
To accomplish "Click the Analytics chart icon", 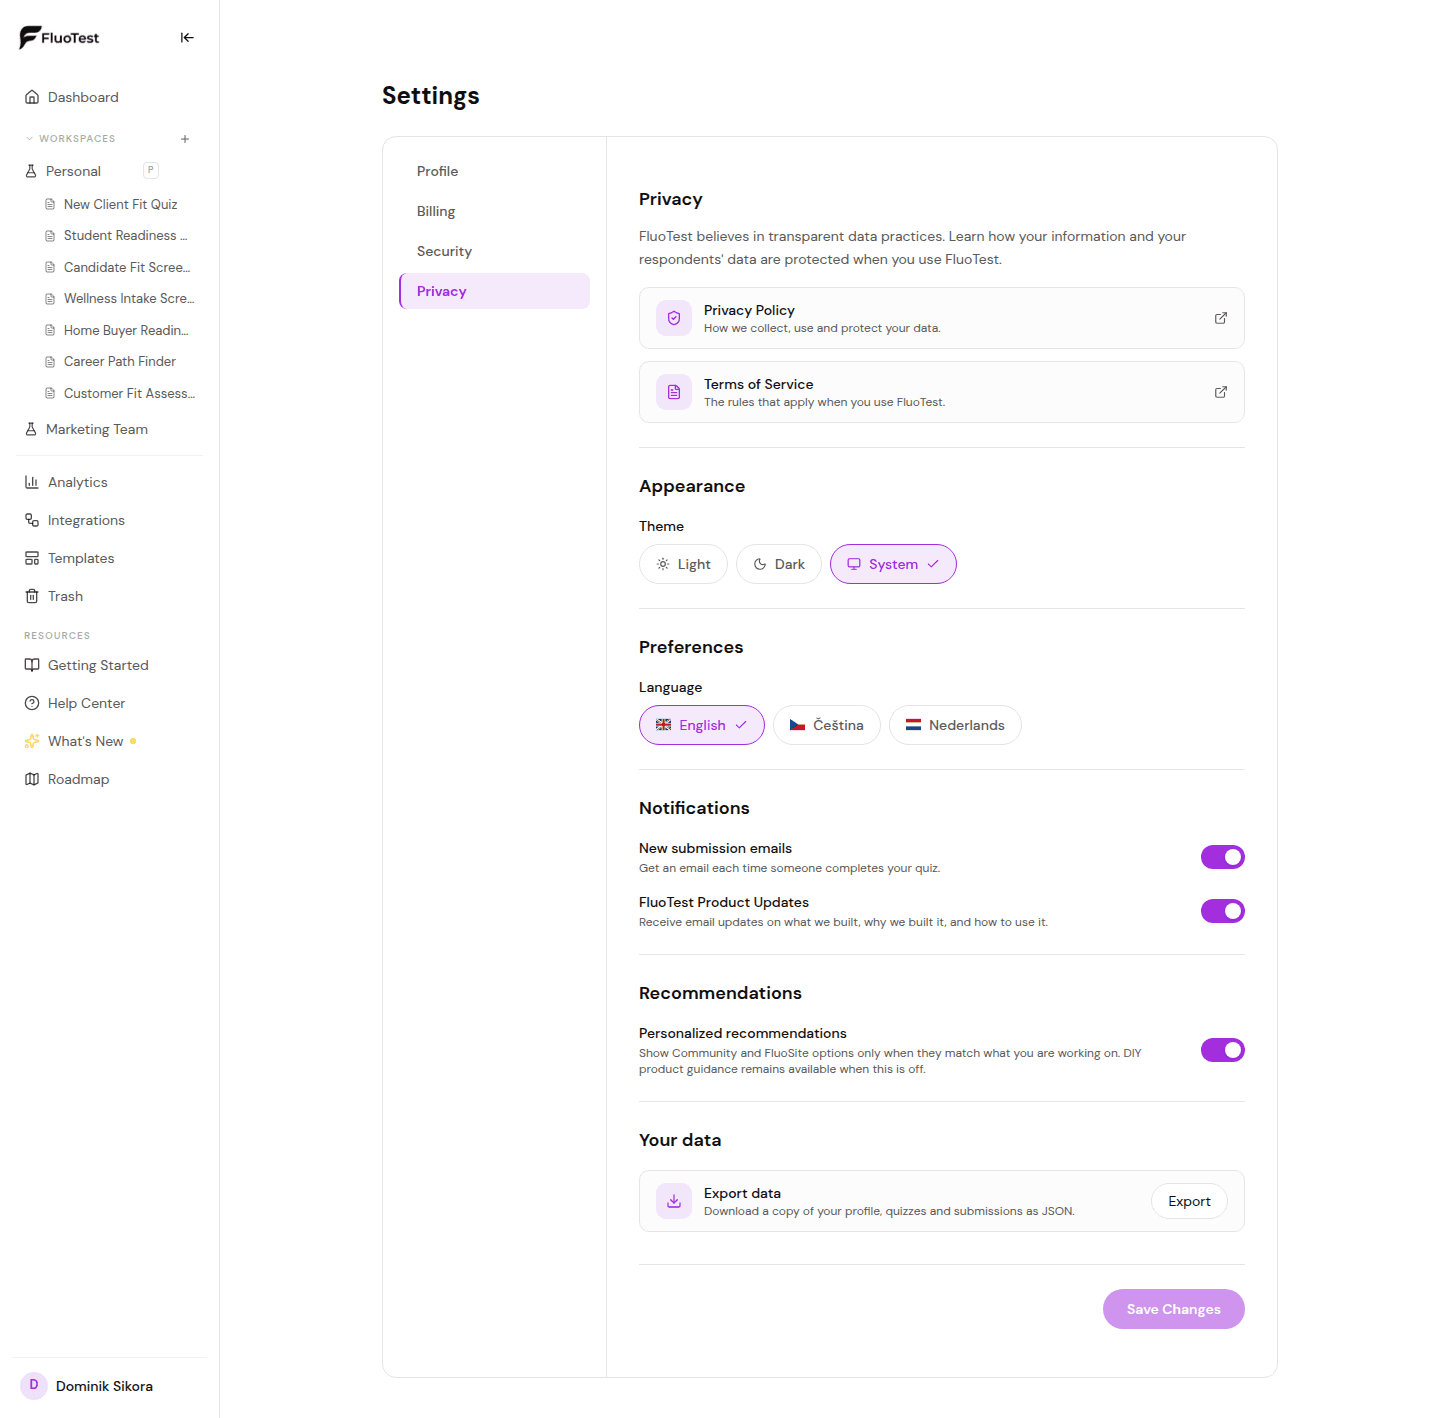I will pos(32,482).
